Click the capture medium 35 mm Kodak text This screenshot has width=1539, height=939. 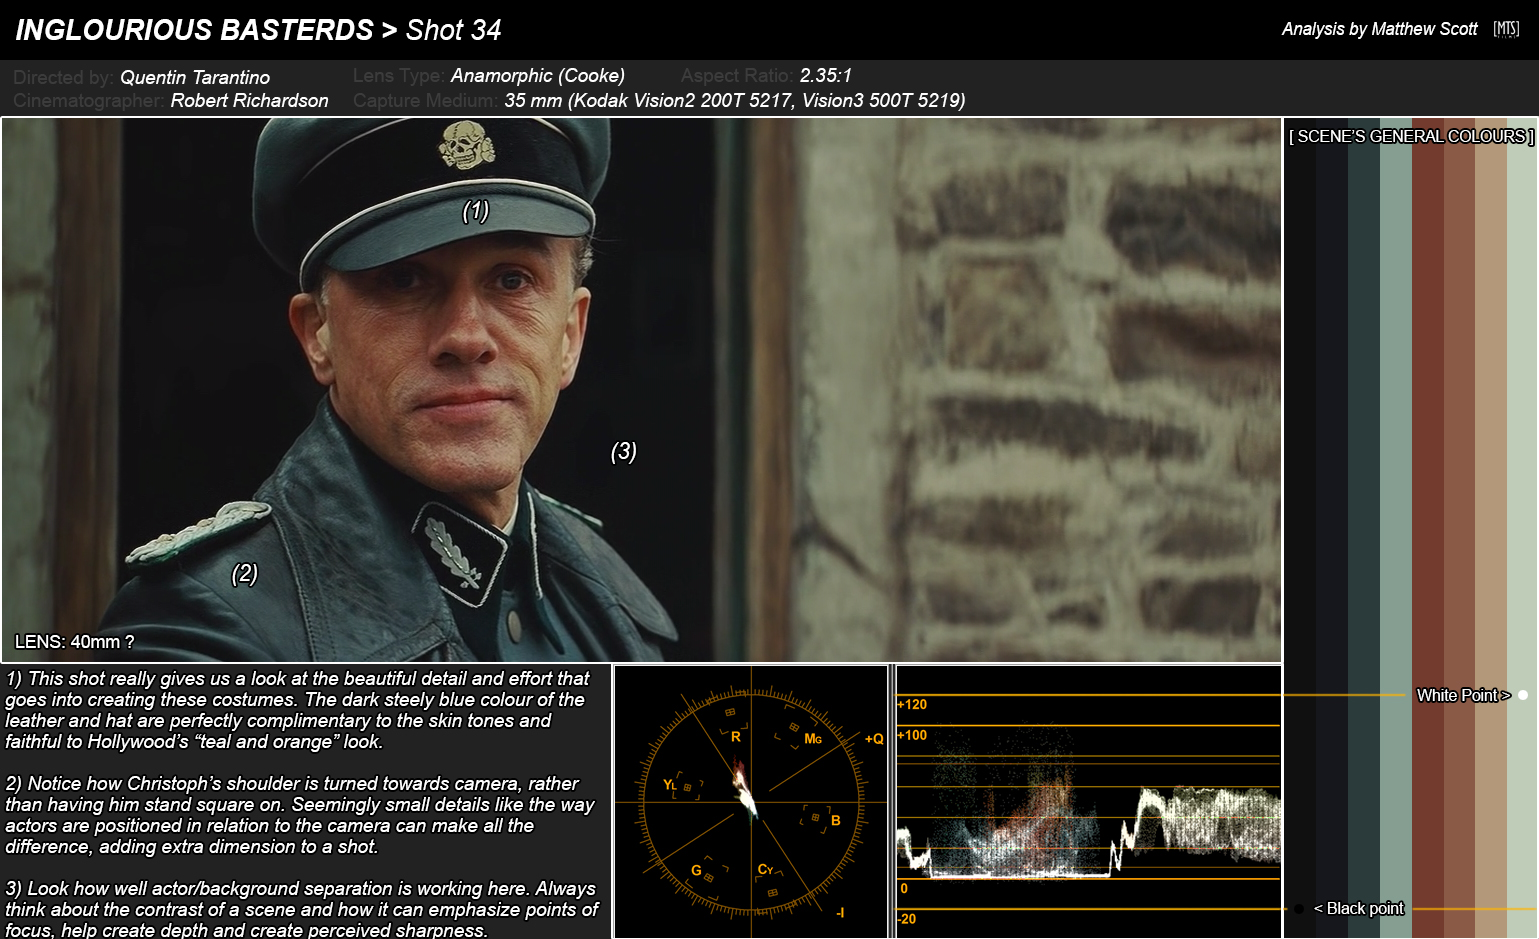pyautogui.click(x=735, y=100)
